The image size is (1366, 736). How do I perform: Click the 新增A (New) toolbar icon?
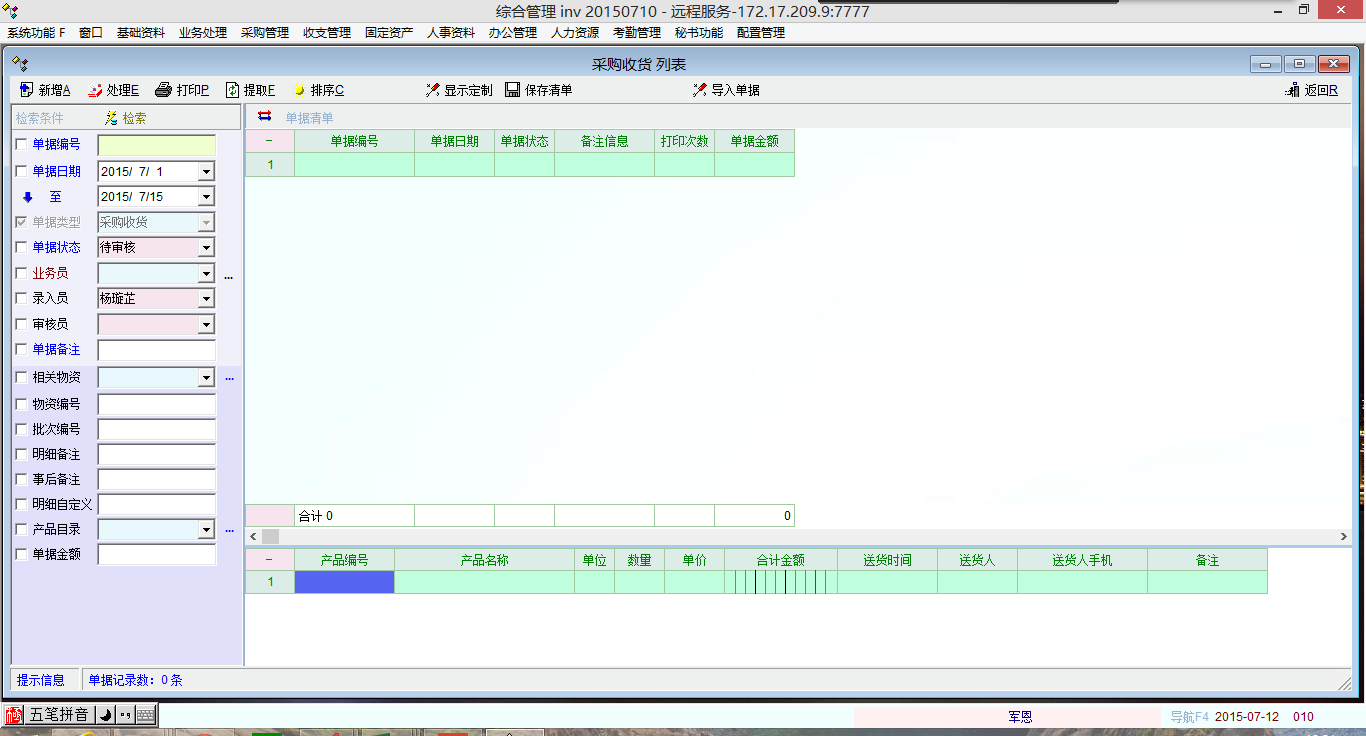(x=26, y=90)
